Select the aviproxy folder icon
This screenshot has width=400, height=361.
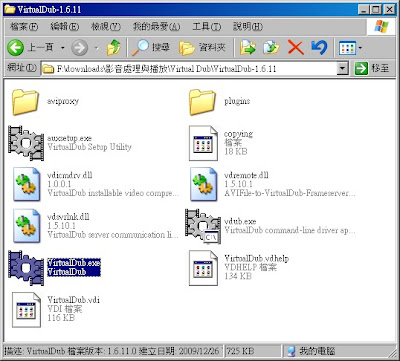point(25,102)
